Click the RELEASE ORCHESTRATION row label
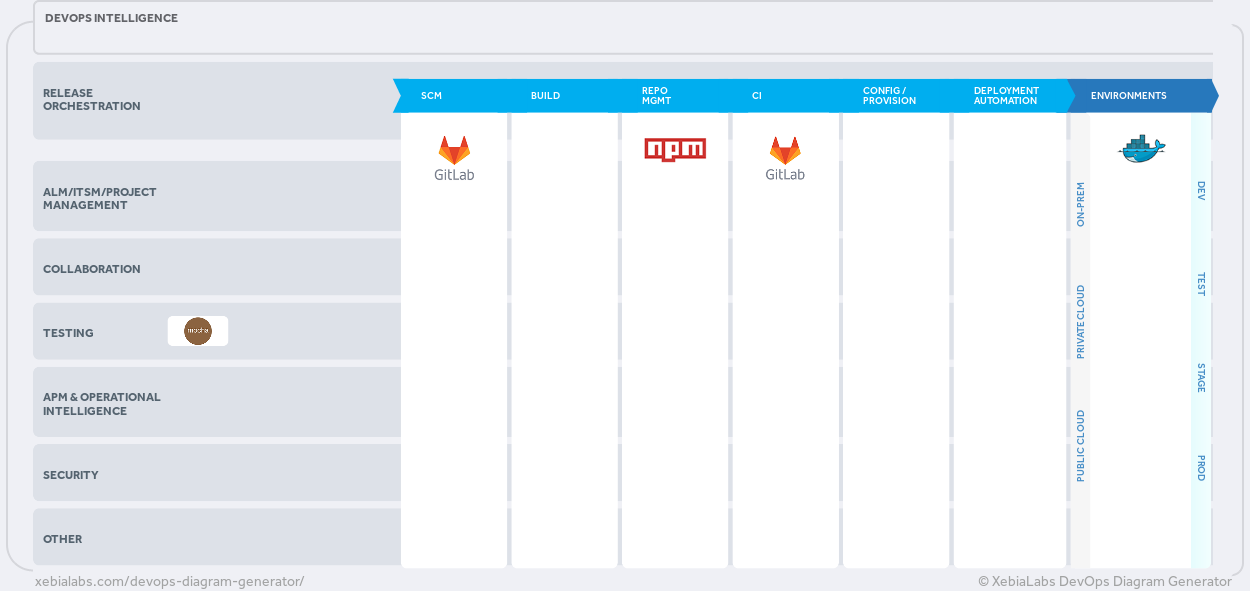Viewport: 1250px width, 591px height. [x=91, y=100]
